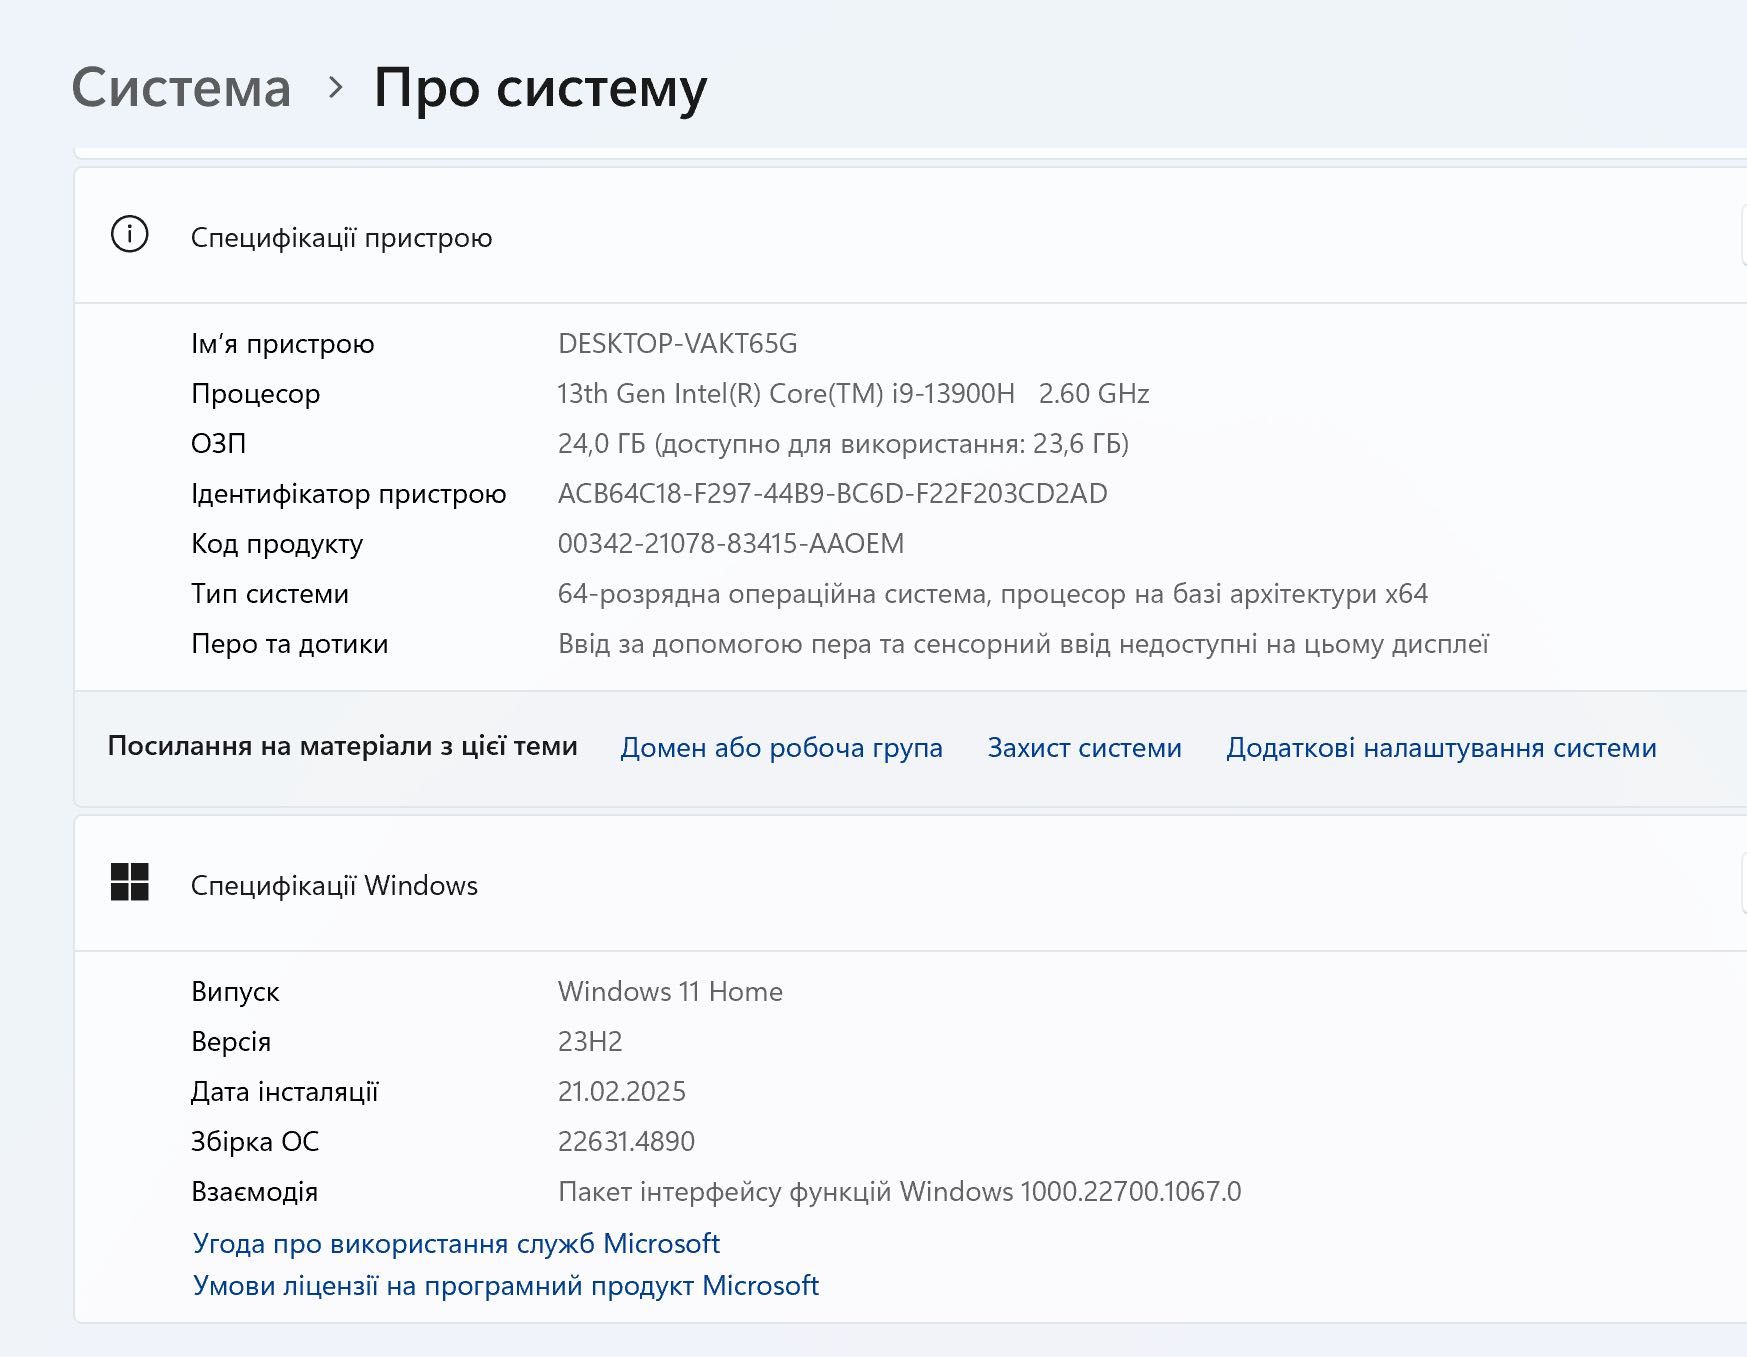Viewport: 1747px width, 1357px height.
Task: Click the Дата інсталяції label
Action: click(285, 1092)
